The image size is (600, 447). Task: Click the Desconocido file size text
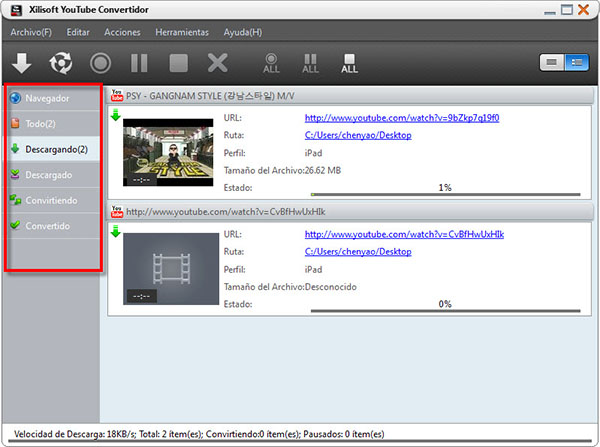pos(331,287)
